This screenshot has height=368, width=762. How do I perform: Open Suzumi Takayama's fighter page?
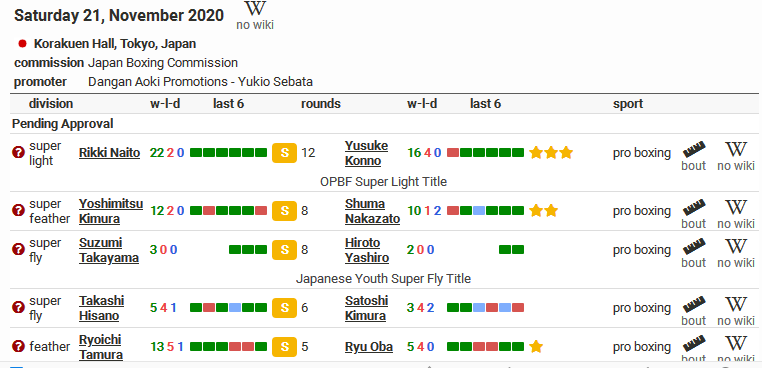[109, 250]
